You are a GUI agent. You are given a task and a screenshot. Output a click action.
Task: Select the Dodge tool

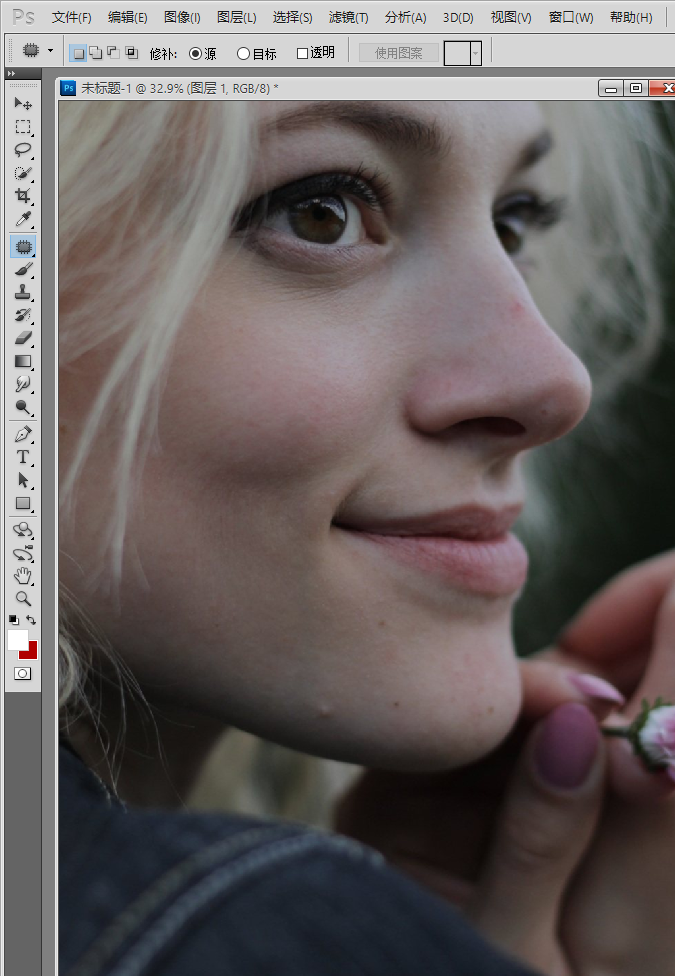[x=23, y=408]
